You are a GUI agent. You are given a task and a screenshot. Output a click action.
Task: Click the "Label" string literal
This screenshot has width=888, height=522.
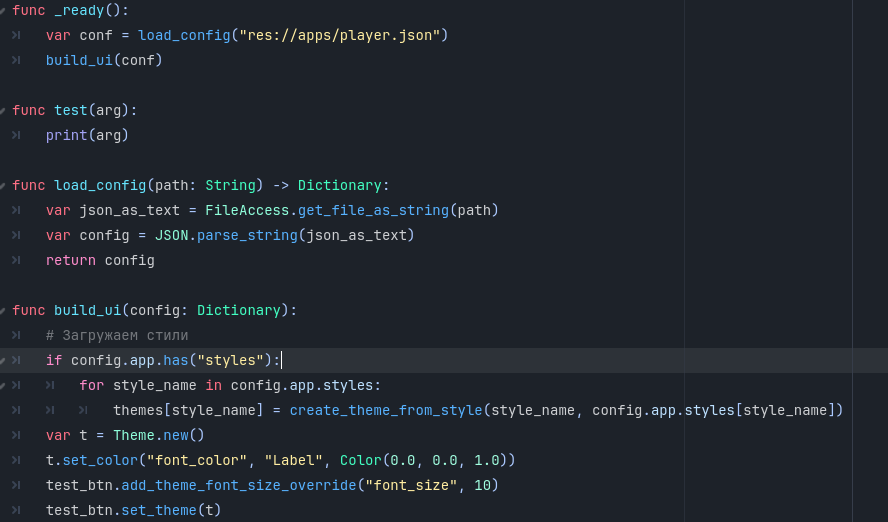293,460
